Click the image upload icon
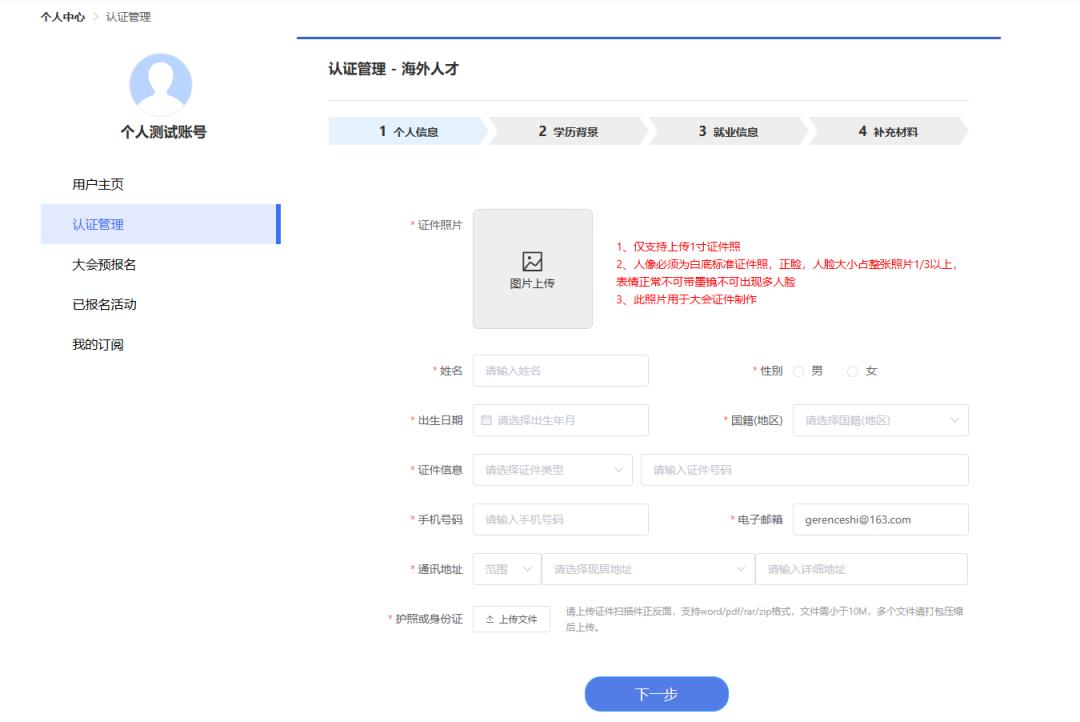 click(532, 261)
